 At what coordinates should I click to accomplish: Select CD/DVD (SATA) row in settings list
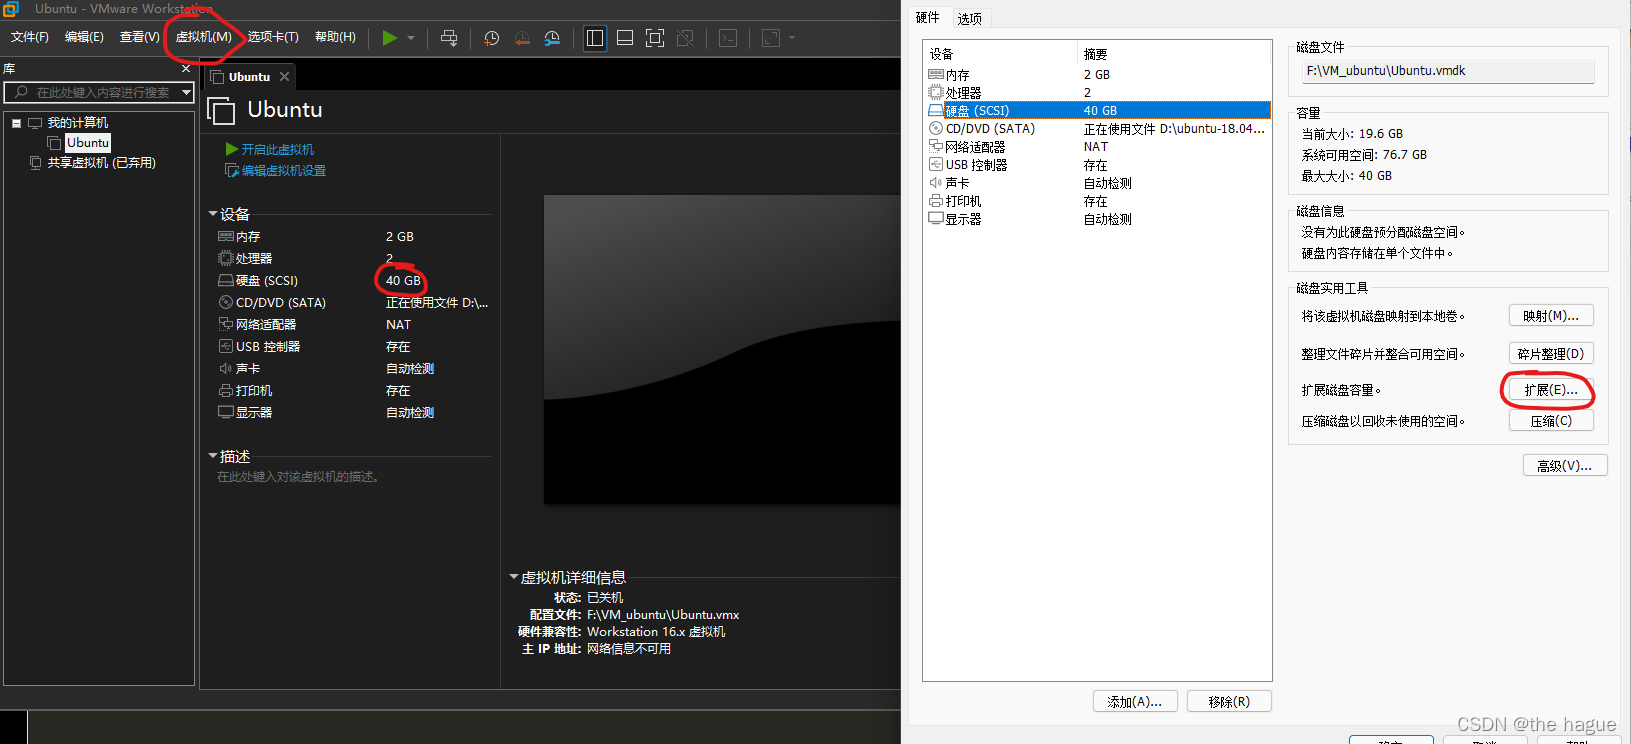pos(1098,129)
